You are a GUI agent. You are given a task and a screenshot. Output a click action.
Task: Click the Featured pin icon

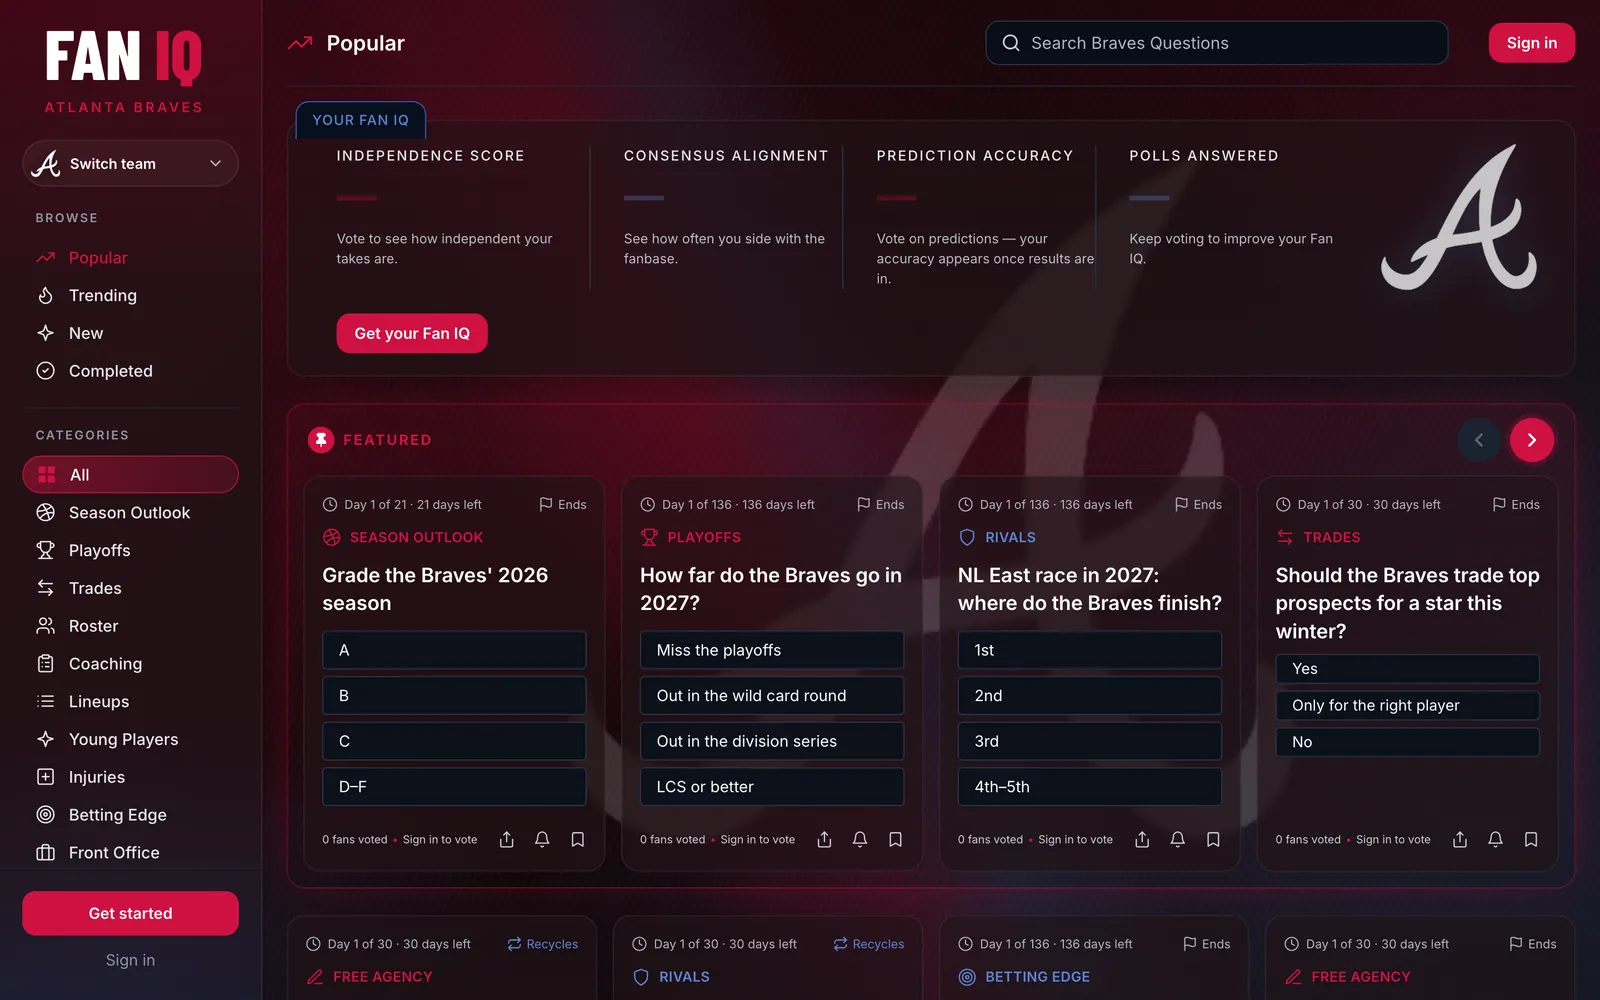point(321,440)
